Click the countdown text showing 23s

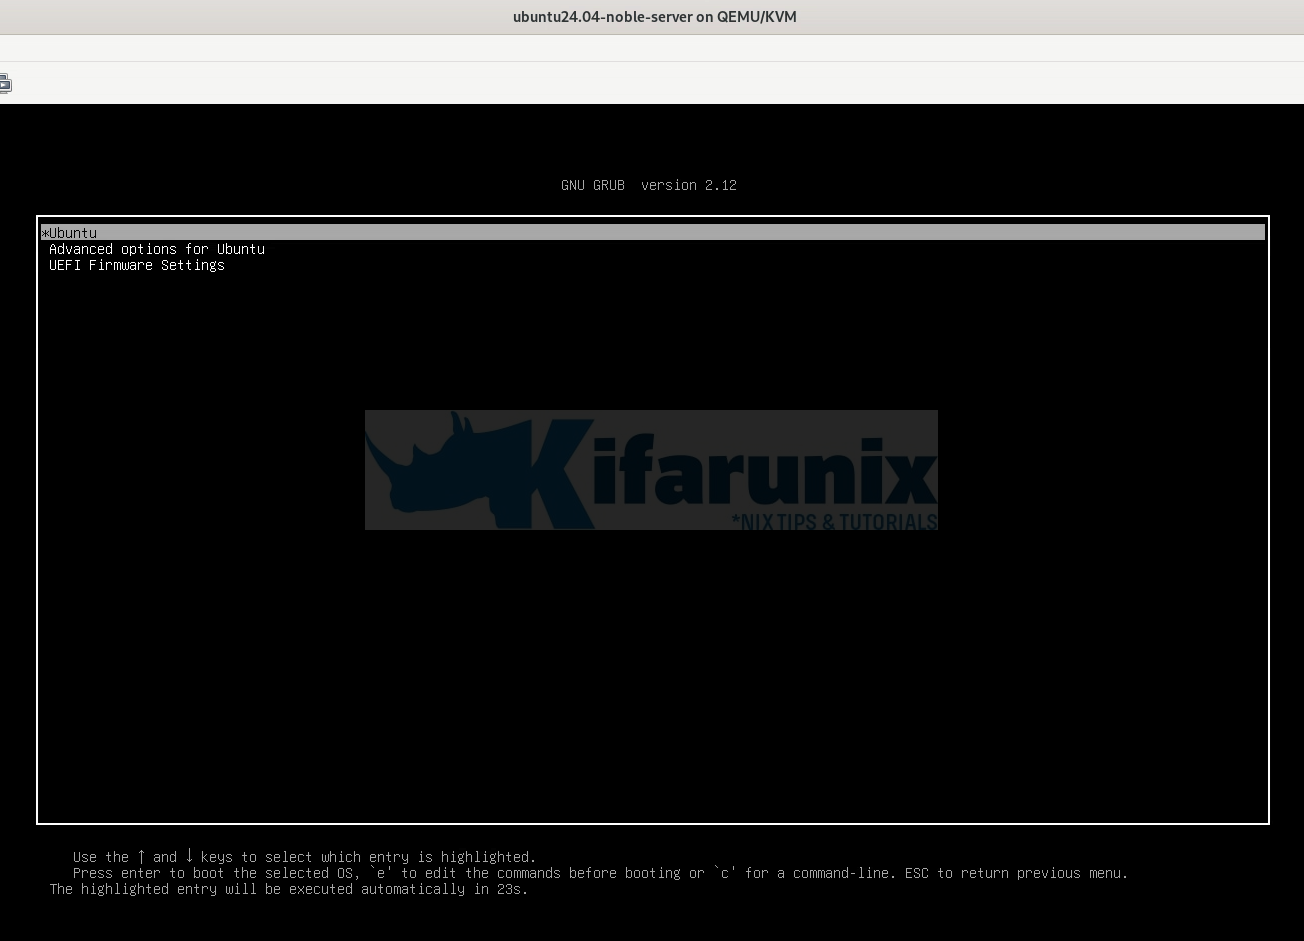click(289, 889)
